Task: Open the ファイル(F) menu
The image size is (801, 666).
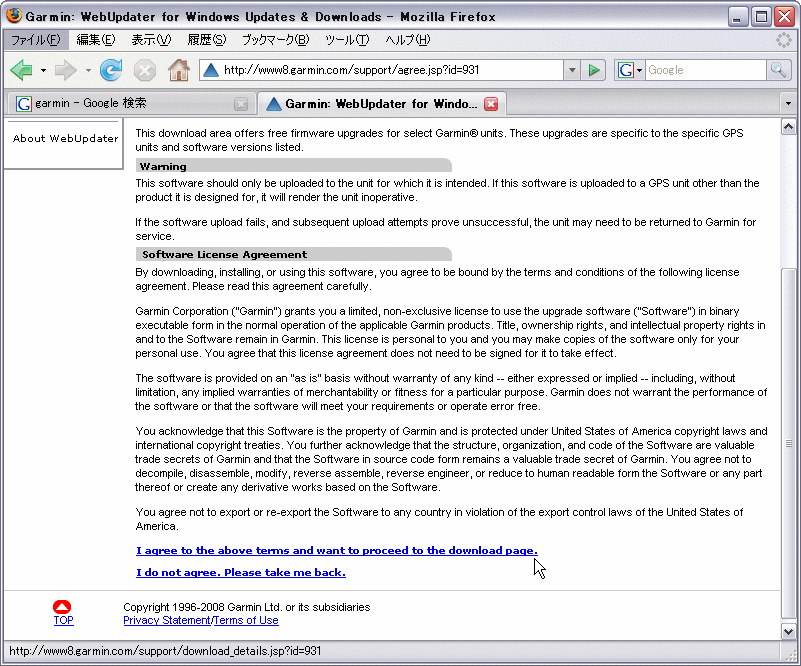Action: point(36,40)
